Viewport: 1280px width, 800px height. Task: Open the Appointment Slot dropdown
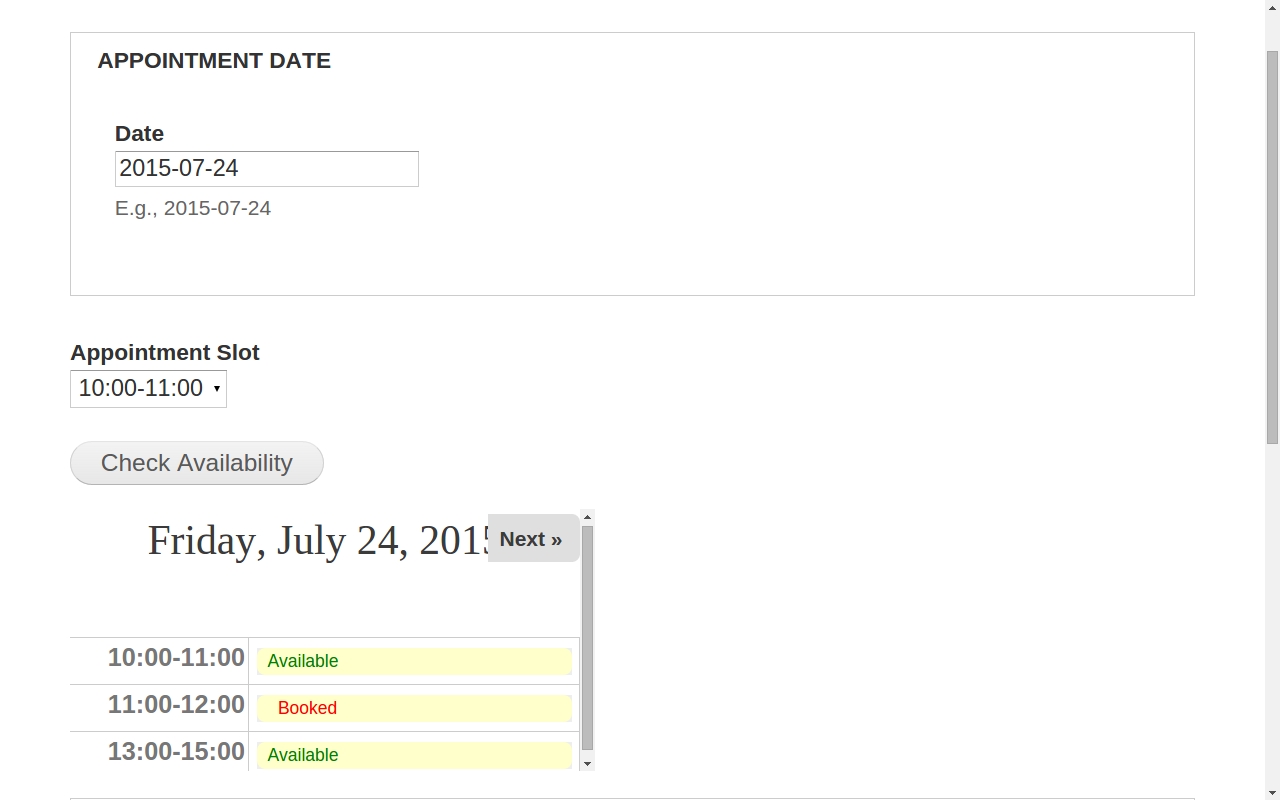tap(148, 389)
